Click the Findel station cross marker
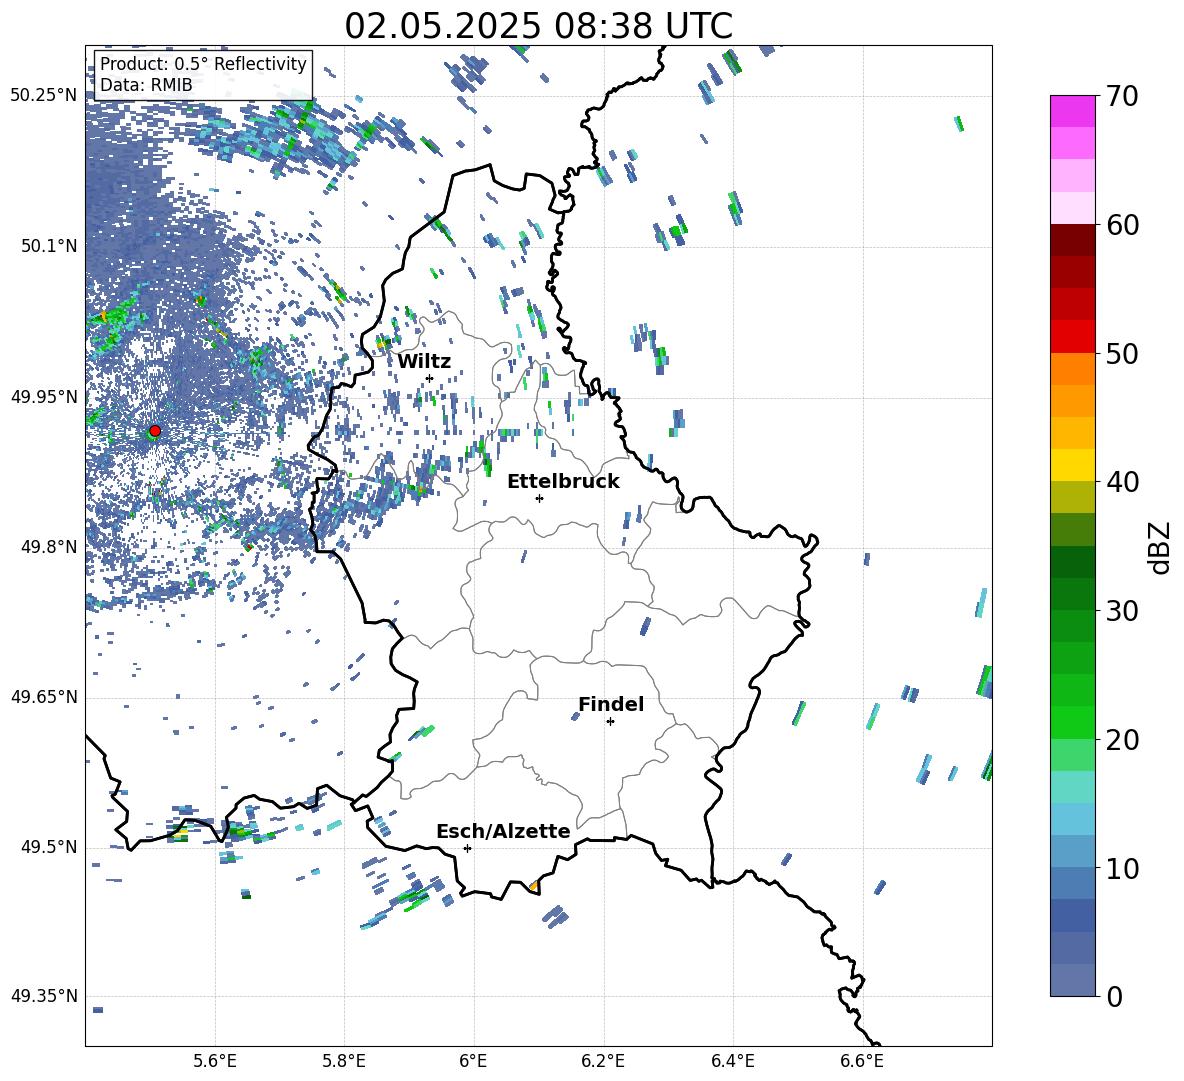 coord(610,722)
